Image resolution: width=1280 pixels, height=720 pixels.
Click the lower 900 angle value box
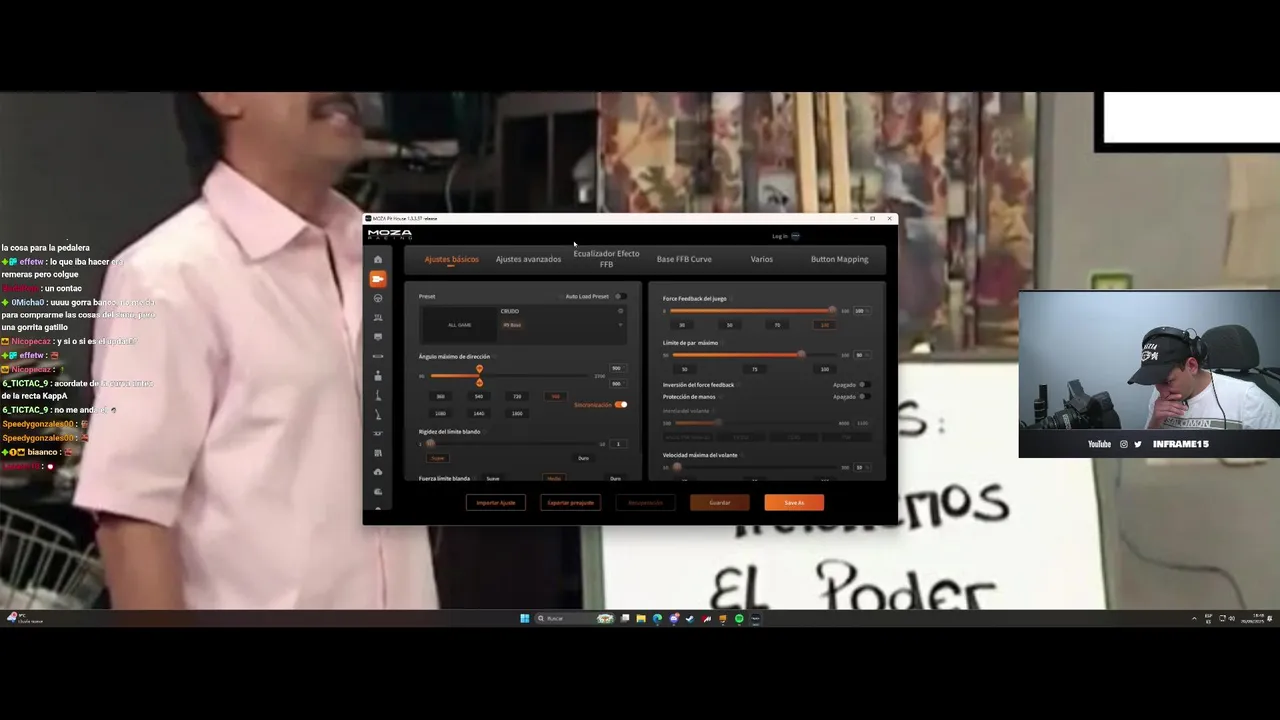pos(618,384)
